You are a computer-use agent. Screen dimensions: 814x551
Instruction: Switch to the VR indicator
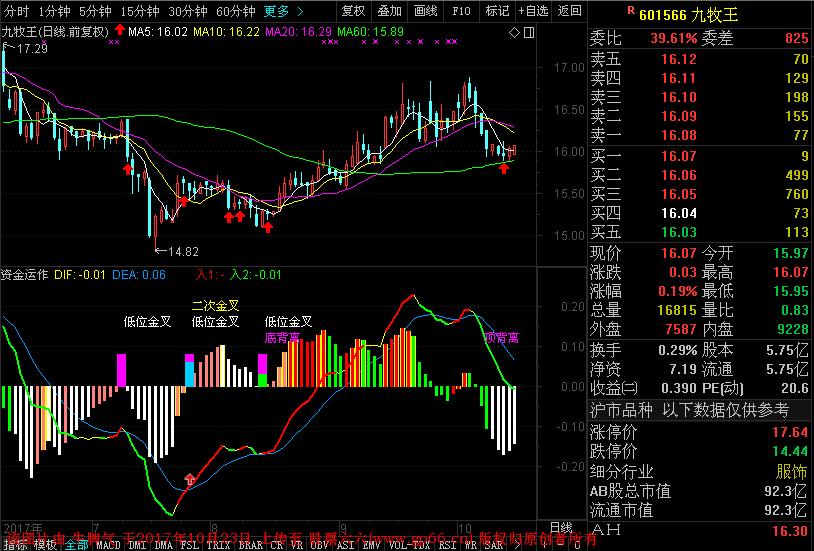coord(297,545)
